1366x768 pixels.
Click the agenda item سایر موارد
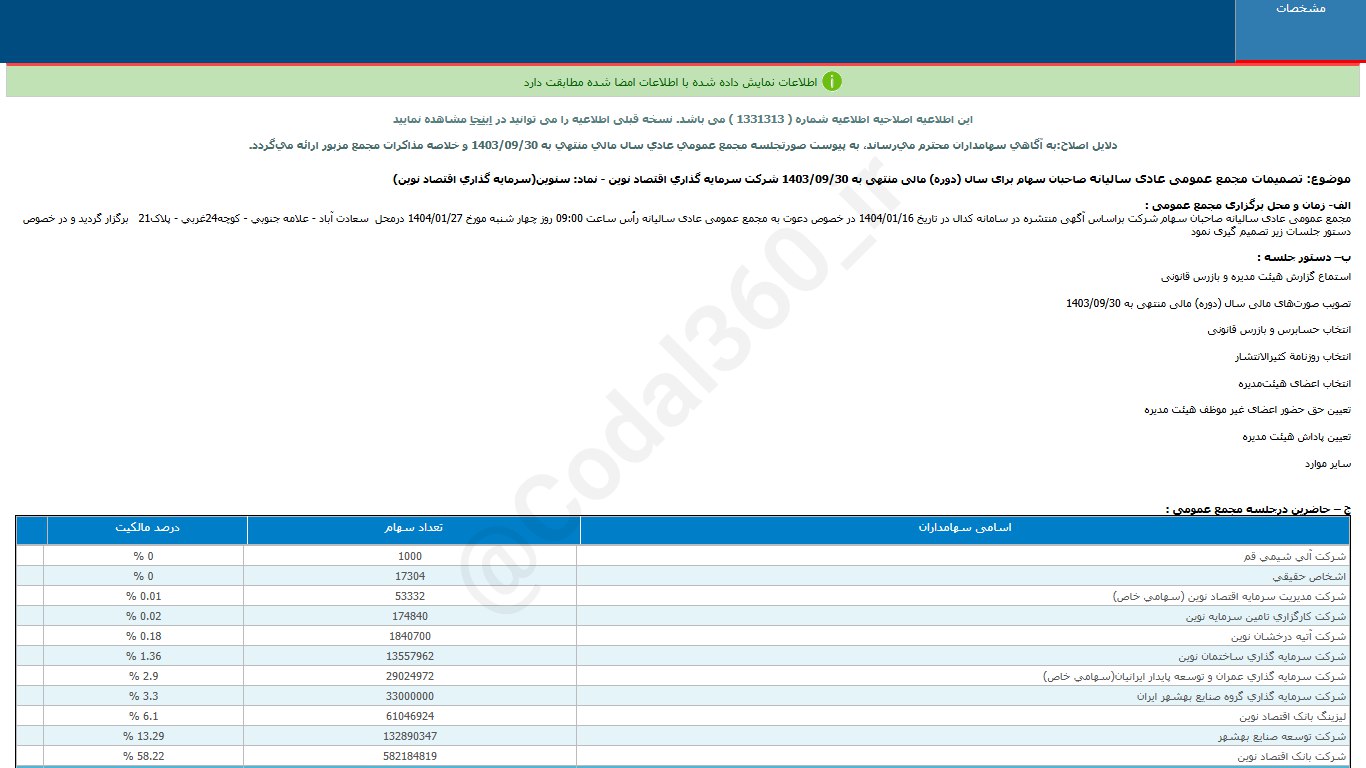[1328, 464]
